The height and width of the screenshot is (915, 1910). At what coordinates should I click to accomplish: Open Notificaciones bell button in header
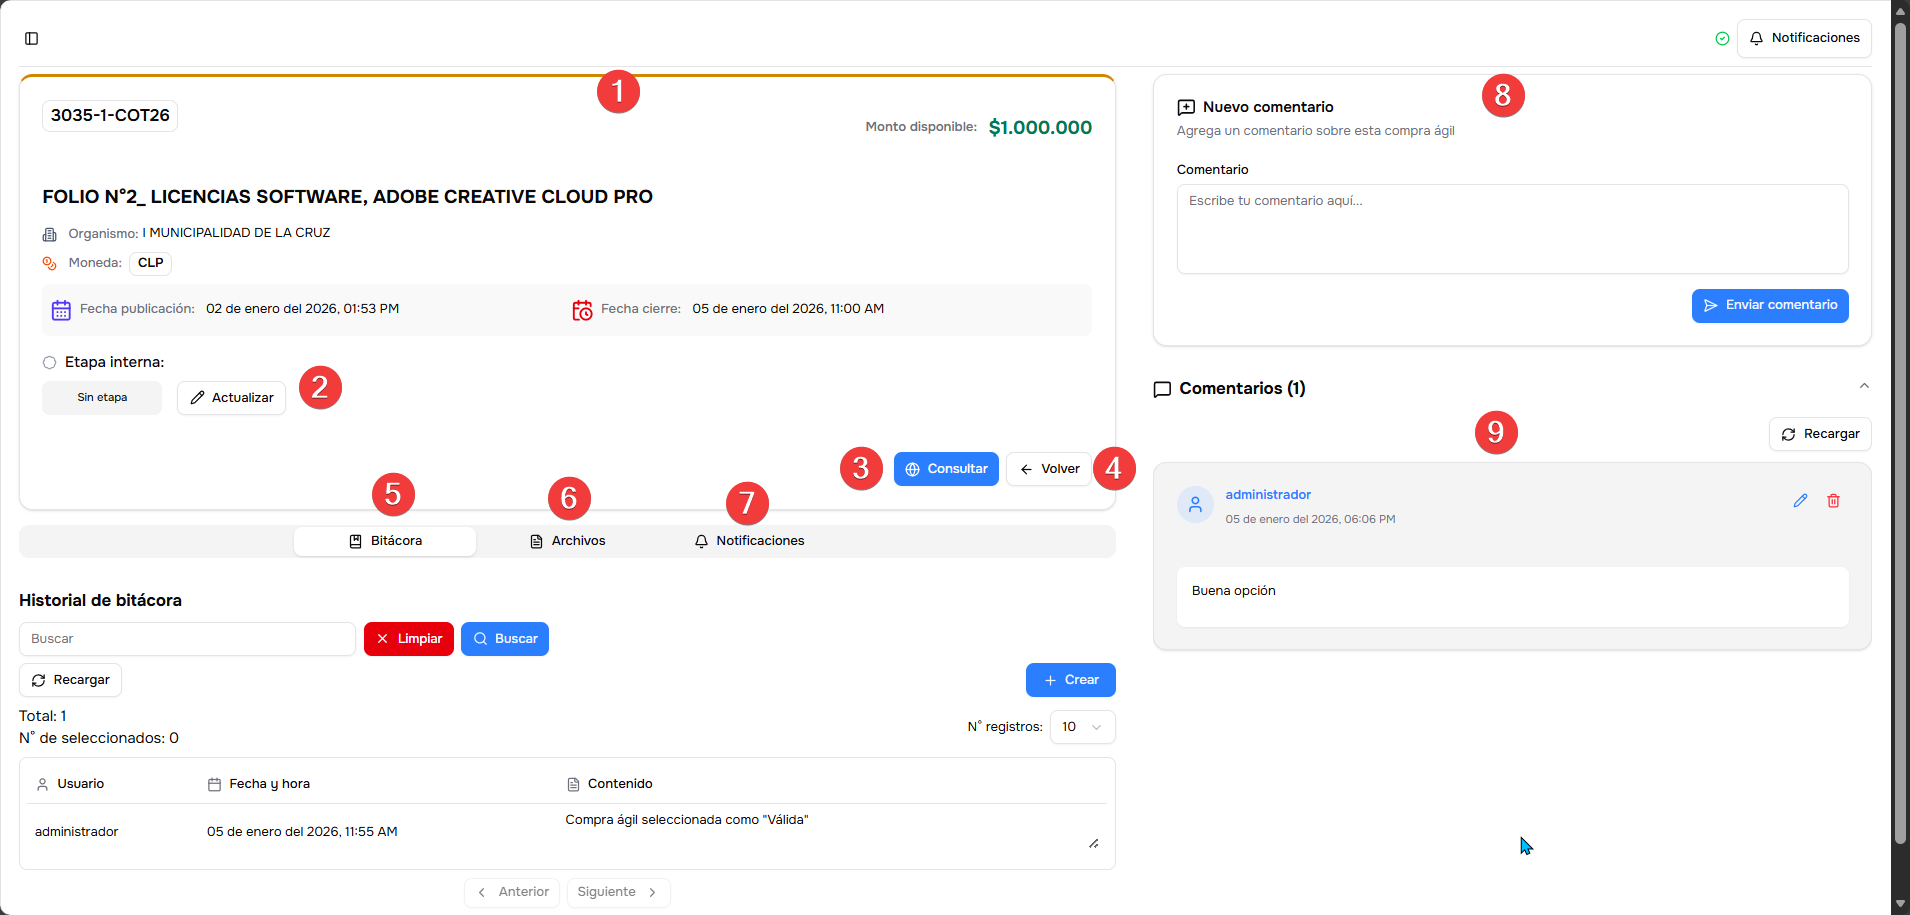tap(1803, 39)
